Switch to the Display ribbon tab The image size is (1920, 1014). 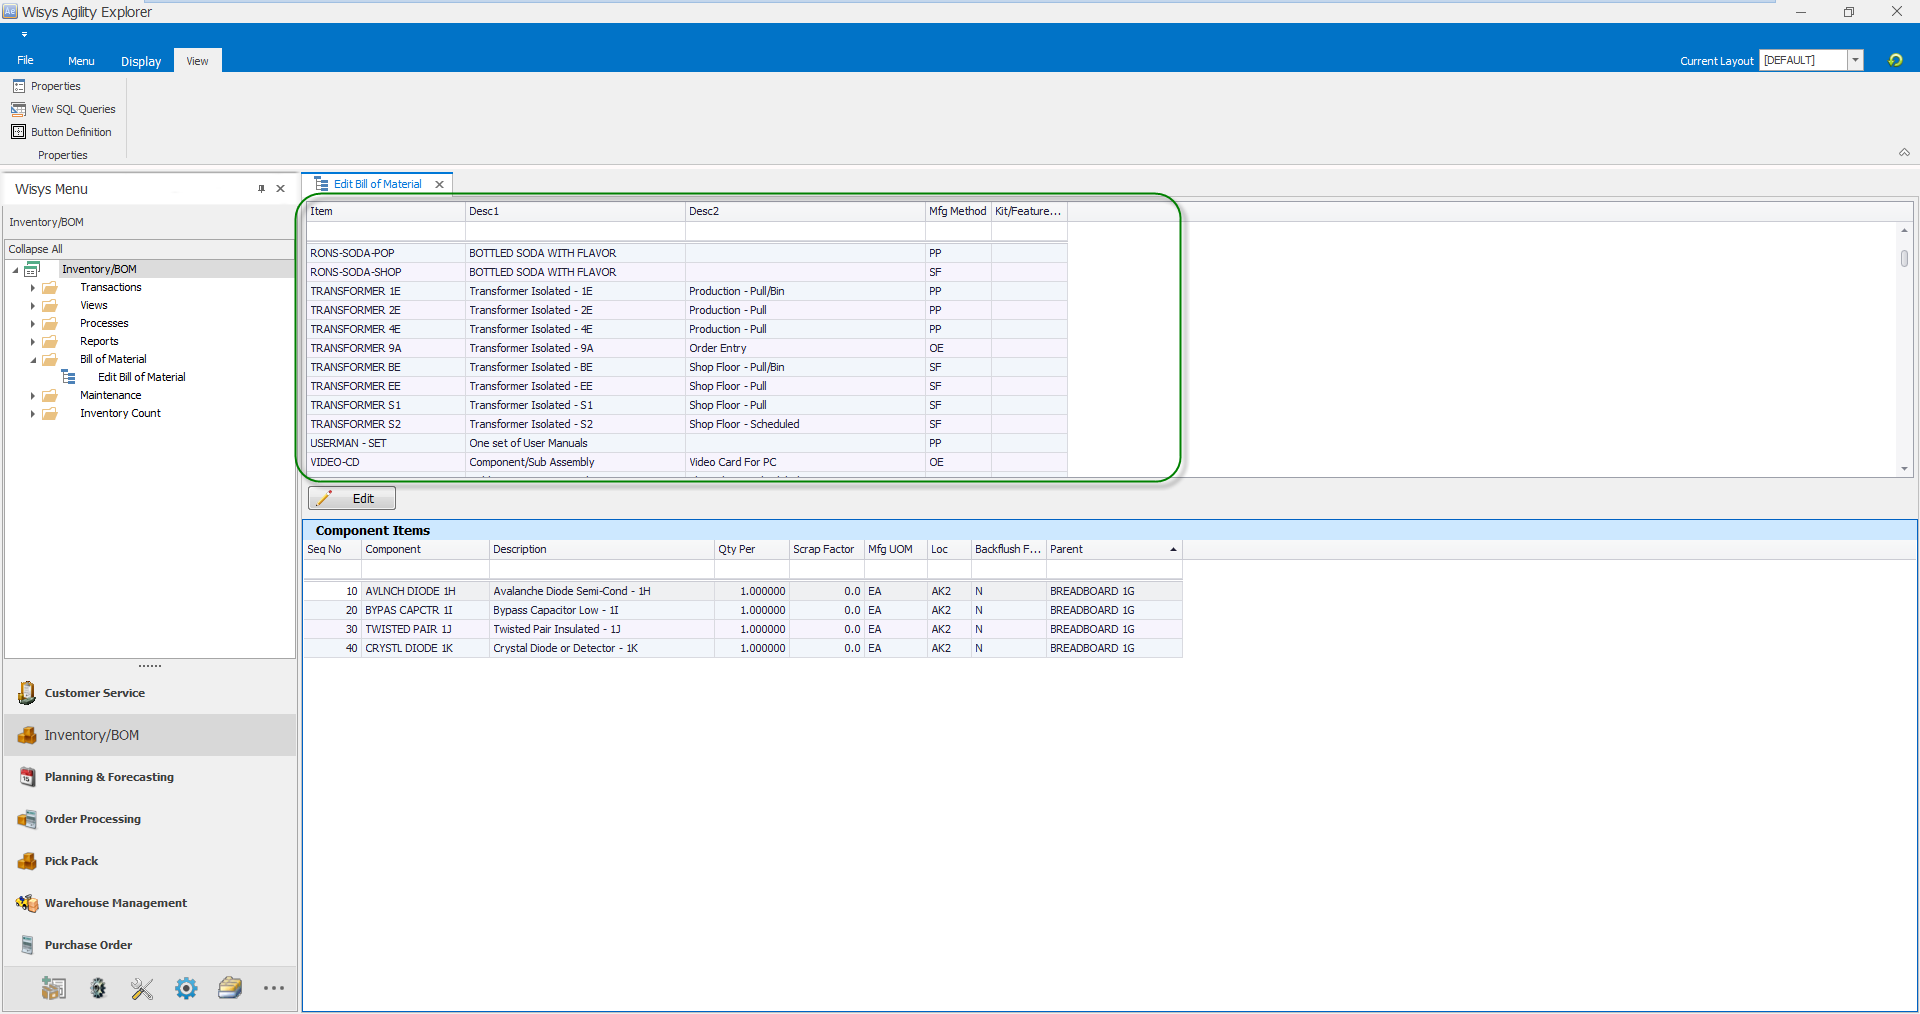tap(141, 61)
